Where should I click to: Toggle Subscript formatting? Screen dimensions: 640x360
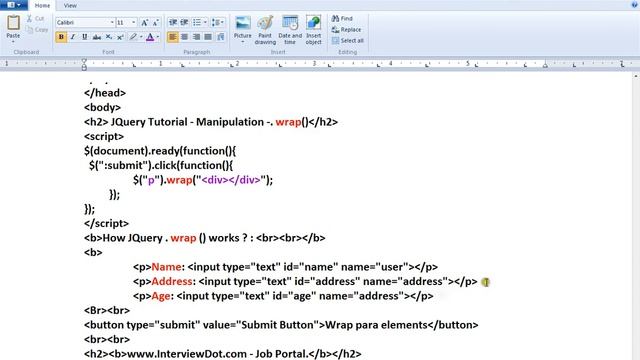coord(109,37)
